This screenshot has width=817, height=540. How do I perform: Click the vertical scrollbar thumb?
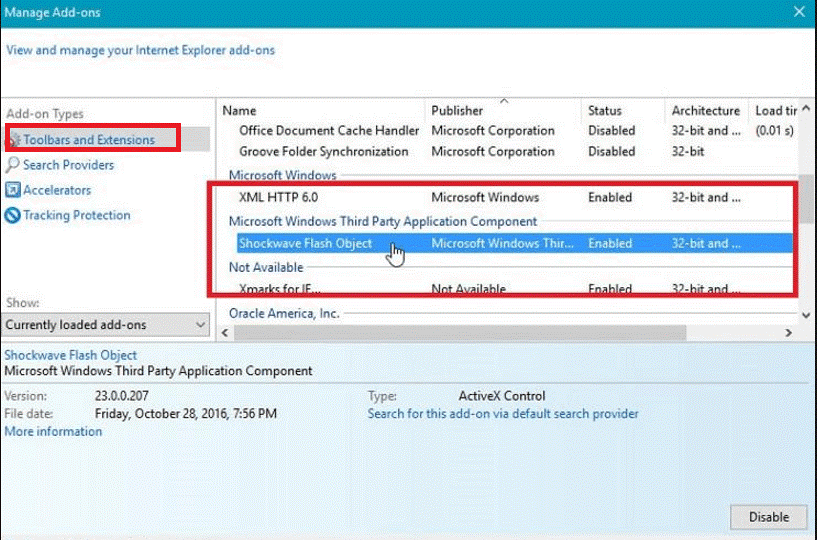806,199
